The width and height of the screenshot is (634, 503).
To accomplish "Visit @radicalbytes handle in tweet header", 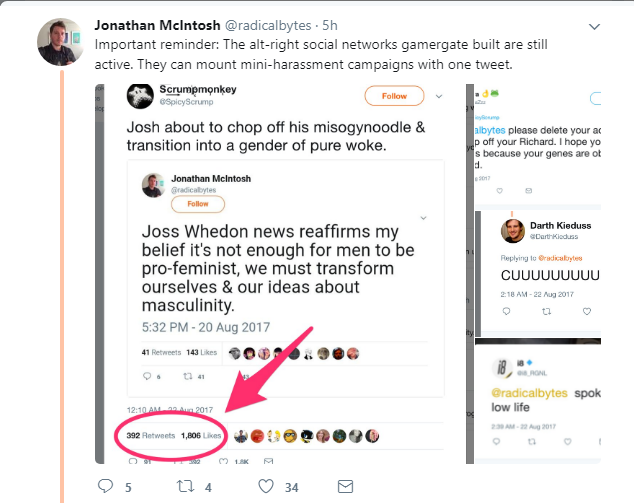I will point(268,25).
